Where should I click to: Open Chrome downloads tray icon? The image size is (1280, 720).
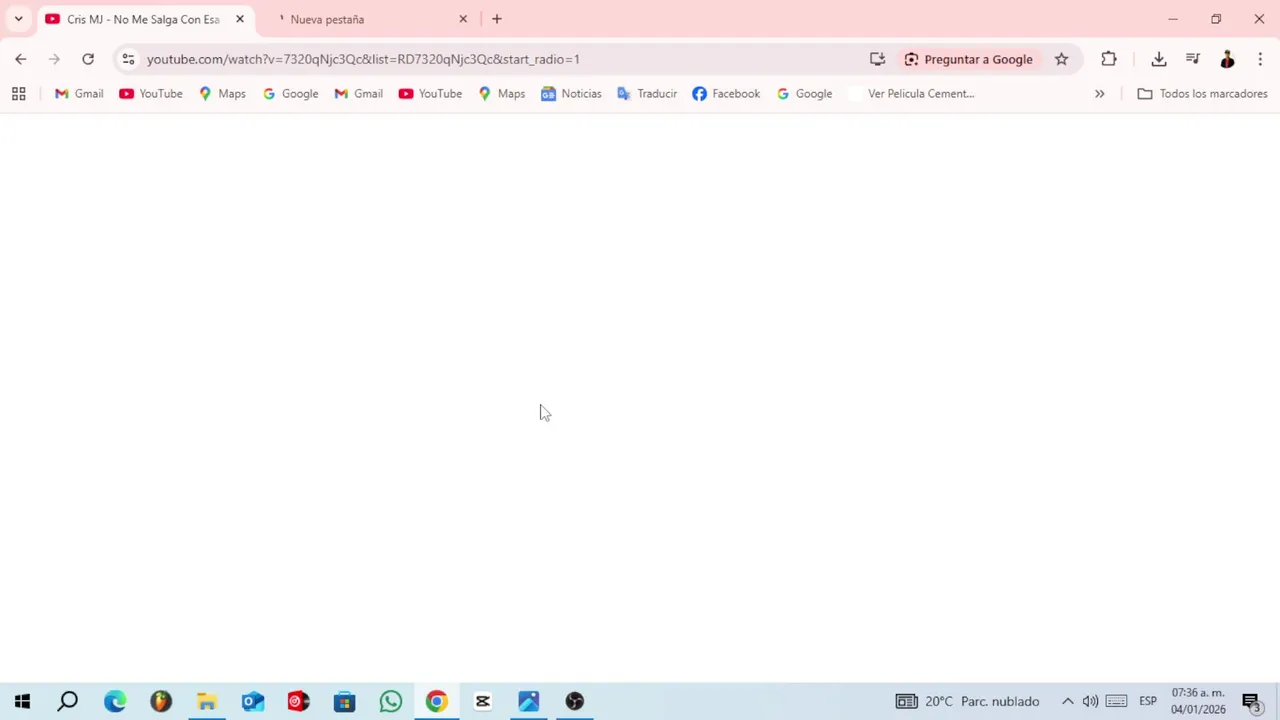coord(1159,59)
